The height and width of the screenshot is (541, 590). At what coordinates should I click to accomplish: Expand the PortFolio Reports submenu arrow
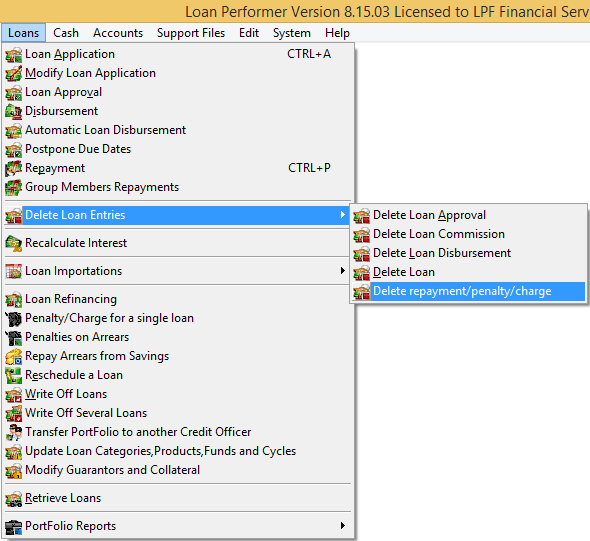point(342,526)
